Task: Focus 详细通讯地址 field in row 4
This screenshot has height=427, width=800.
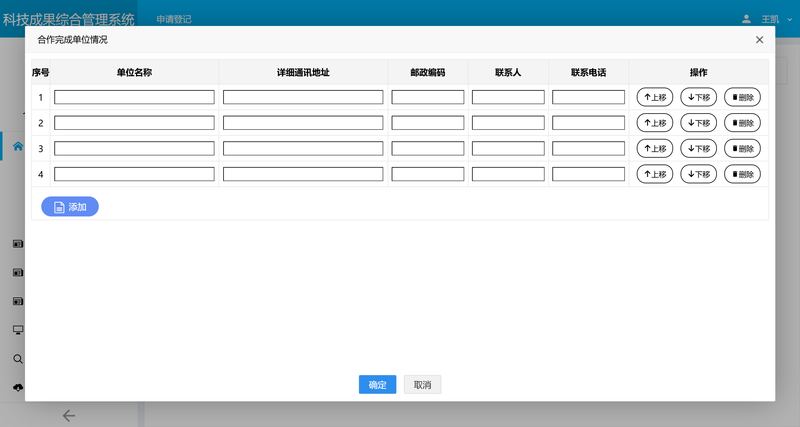Action: point(303,174)
